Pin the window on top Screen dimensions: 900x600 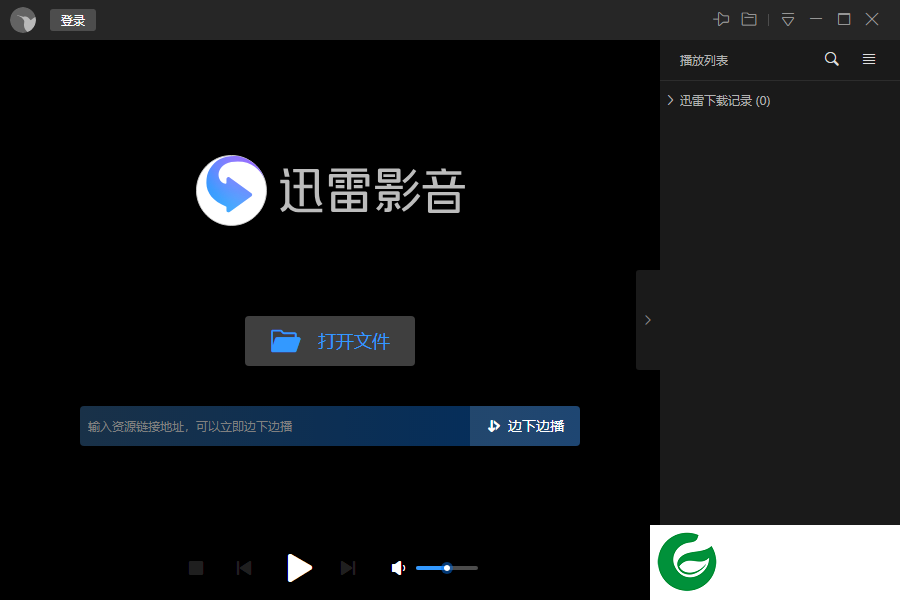tap(721, 20)
